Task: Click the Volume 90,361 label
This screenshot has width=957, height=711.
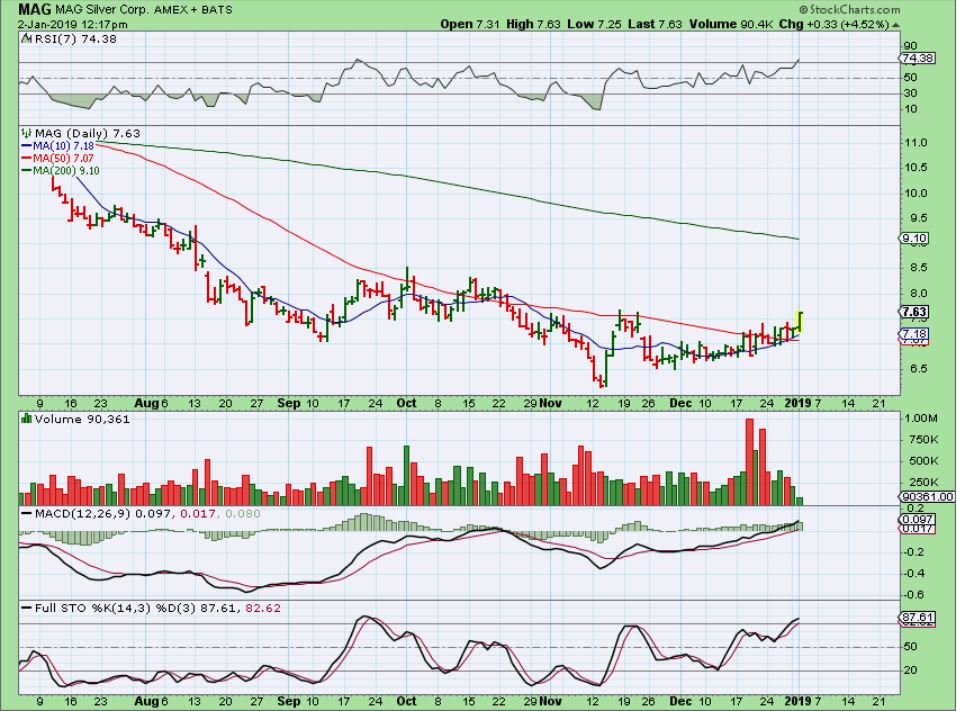Action: (x=82, y=419)
